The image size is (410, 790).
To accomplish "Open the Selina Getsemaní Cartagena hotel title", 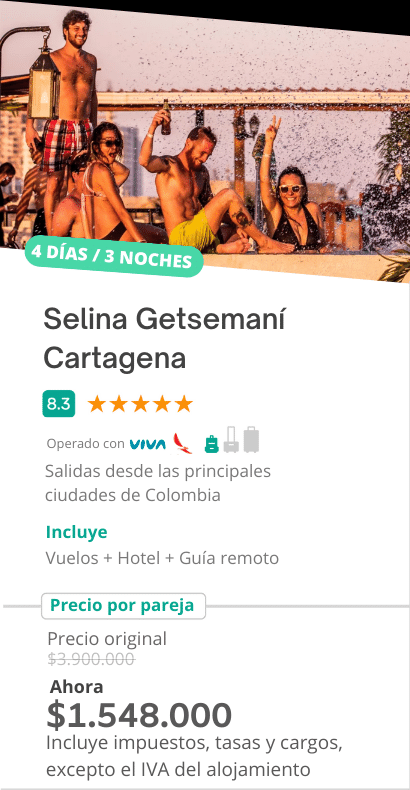I will 164,339.
